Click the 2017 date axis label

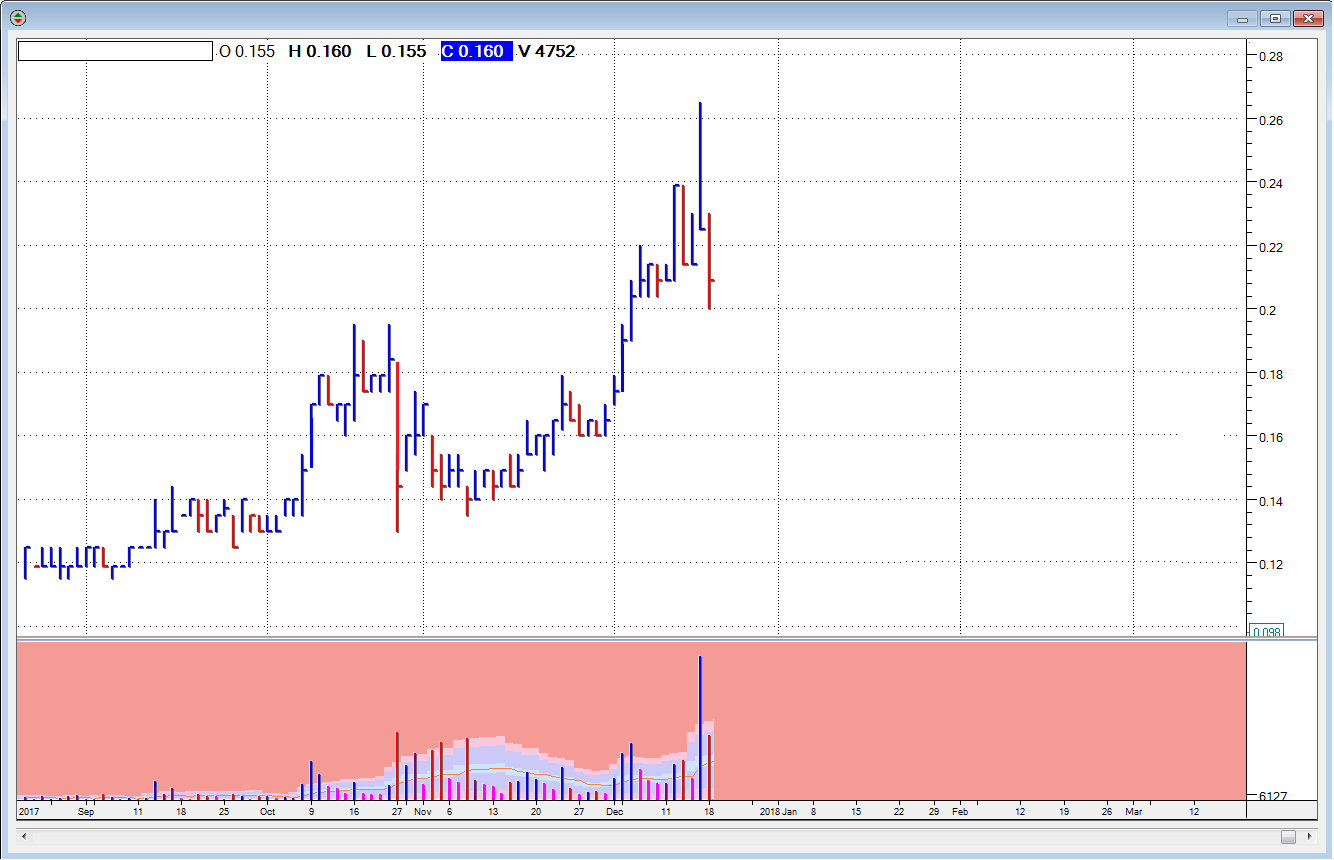(x=28, y=813)
